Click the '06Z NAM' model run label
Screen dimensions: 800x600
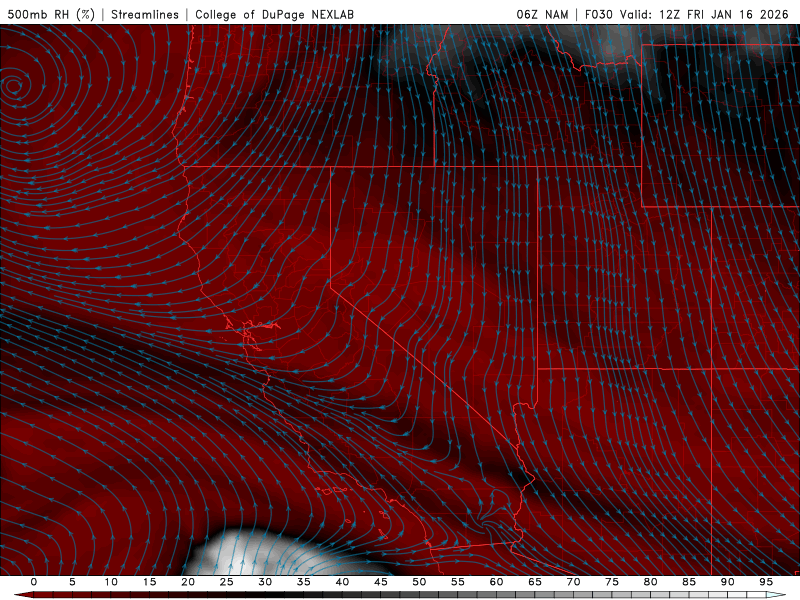542,14
